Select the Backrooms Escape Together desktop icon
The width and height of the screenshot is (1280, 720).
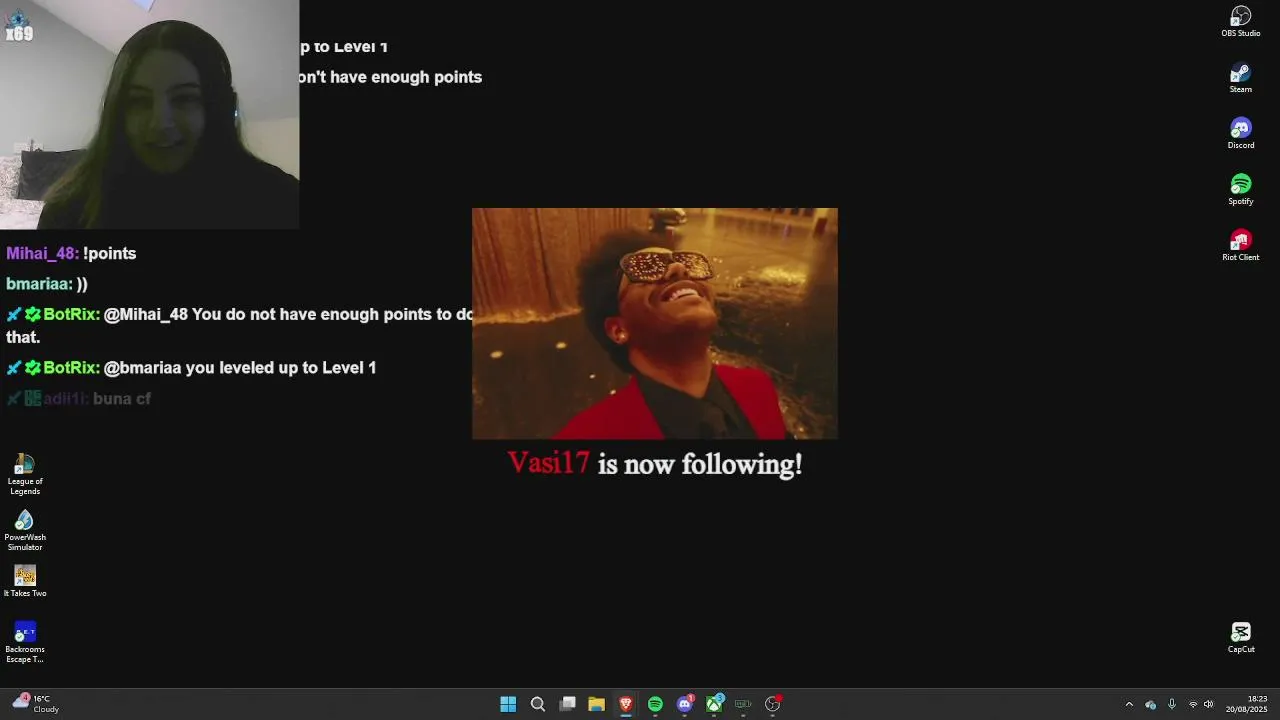click(x=25, y=642)
